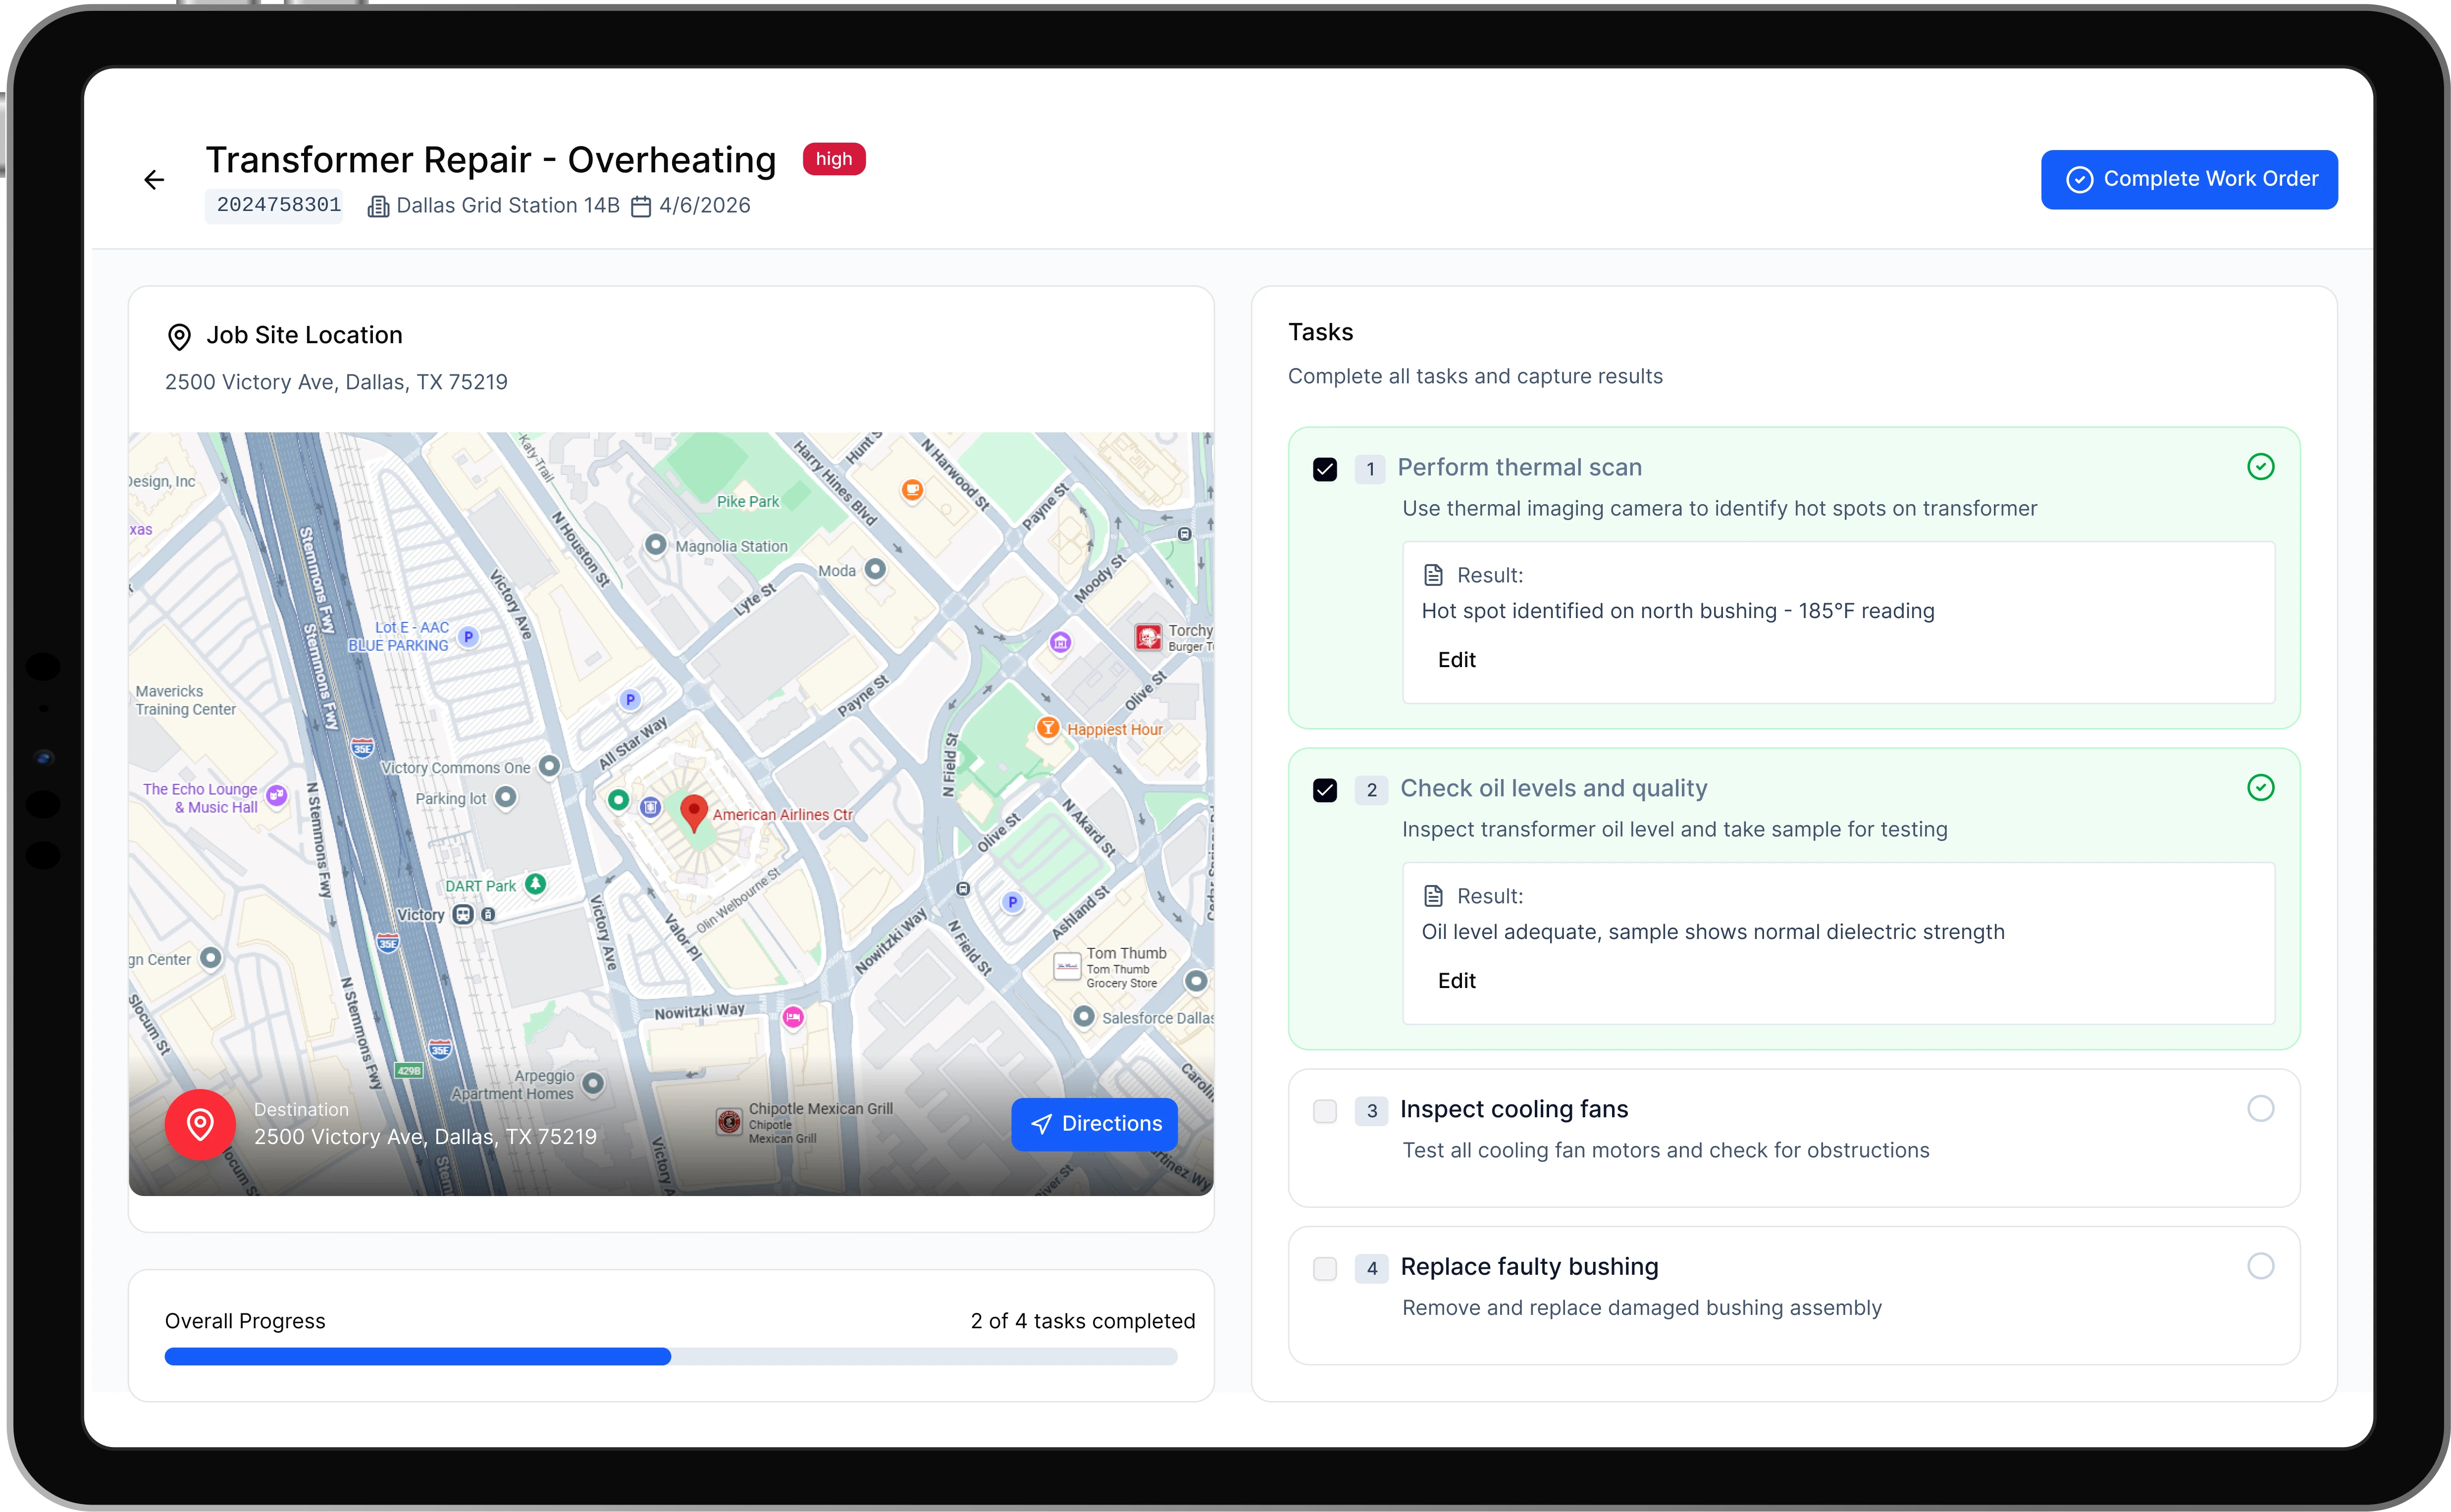This screenshot has height=1512, width=2451.
Task: Click the Arpeggio Apartment Homes marker
Action: pyautogui.click(x=593, y=1083)
